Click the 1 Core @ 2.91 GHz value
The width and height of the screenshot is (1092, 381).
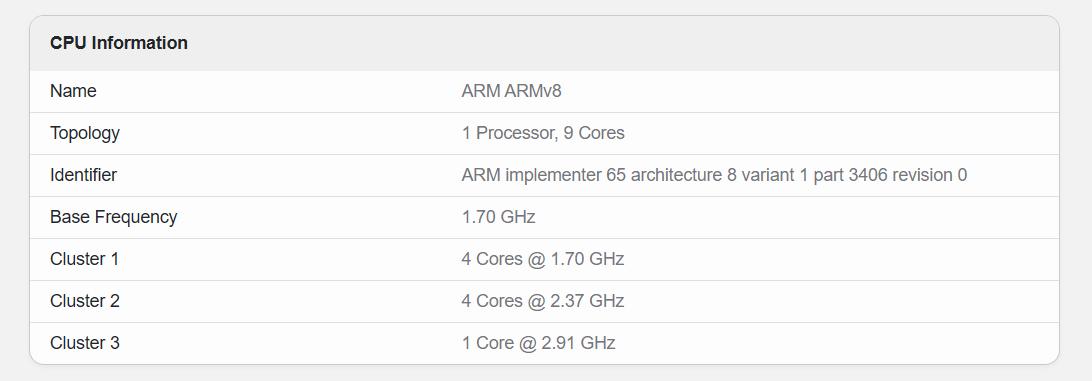click(538, 343)
